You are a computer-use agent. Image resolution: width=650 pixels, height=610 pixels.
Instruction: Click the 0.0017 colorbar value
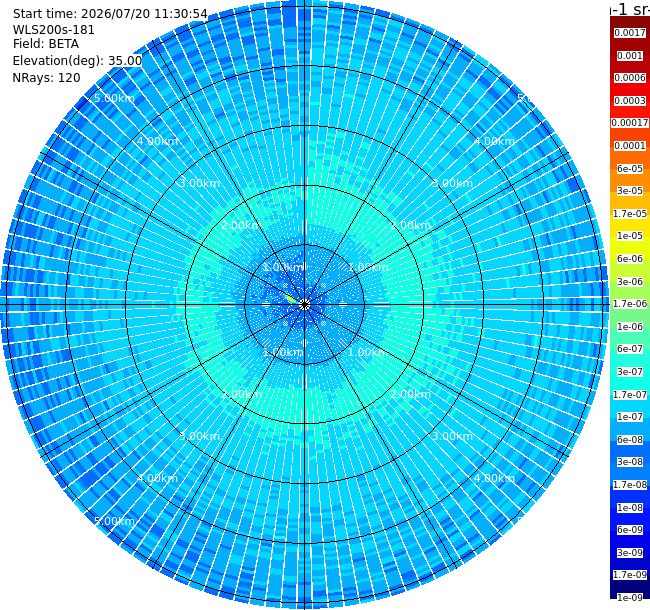pos(630,33)
